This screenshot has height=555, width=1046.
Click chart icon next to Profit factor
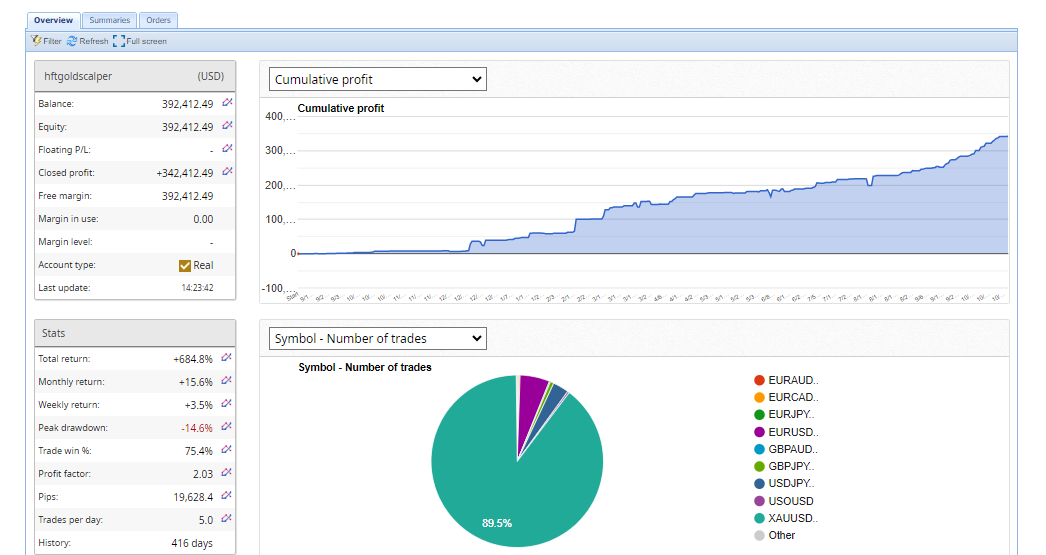[227, 473]
